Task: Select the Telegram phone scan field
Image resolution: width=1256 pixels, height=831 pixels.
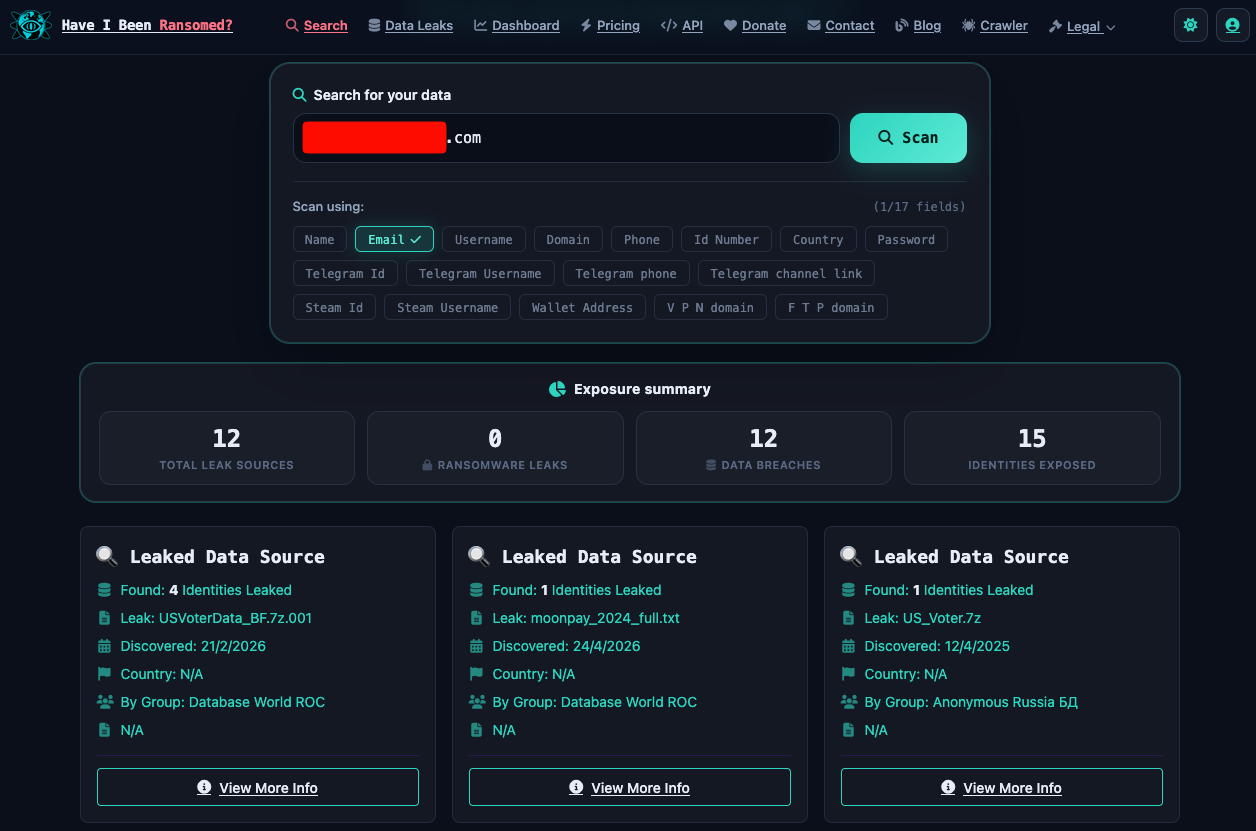Action: (x=626, y=273)
